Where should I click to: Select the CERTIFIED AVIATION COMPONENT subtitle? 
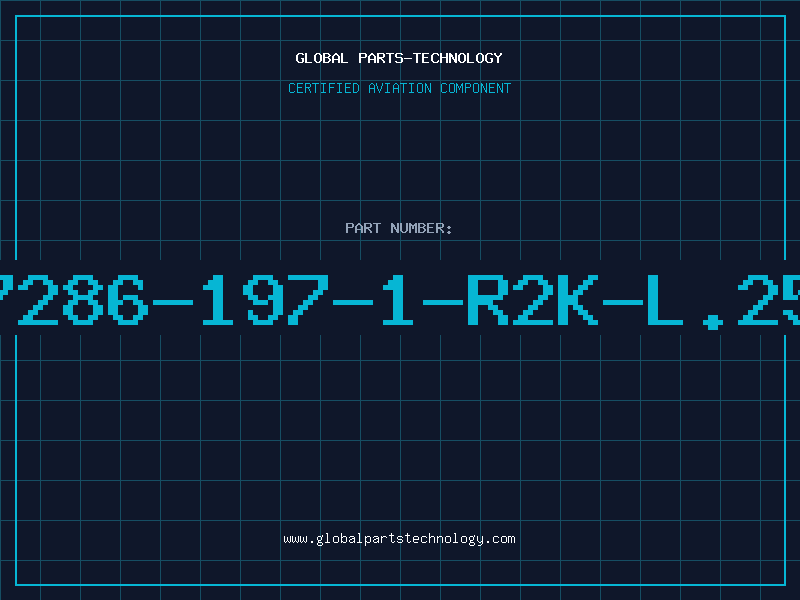tap(399, 88)
